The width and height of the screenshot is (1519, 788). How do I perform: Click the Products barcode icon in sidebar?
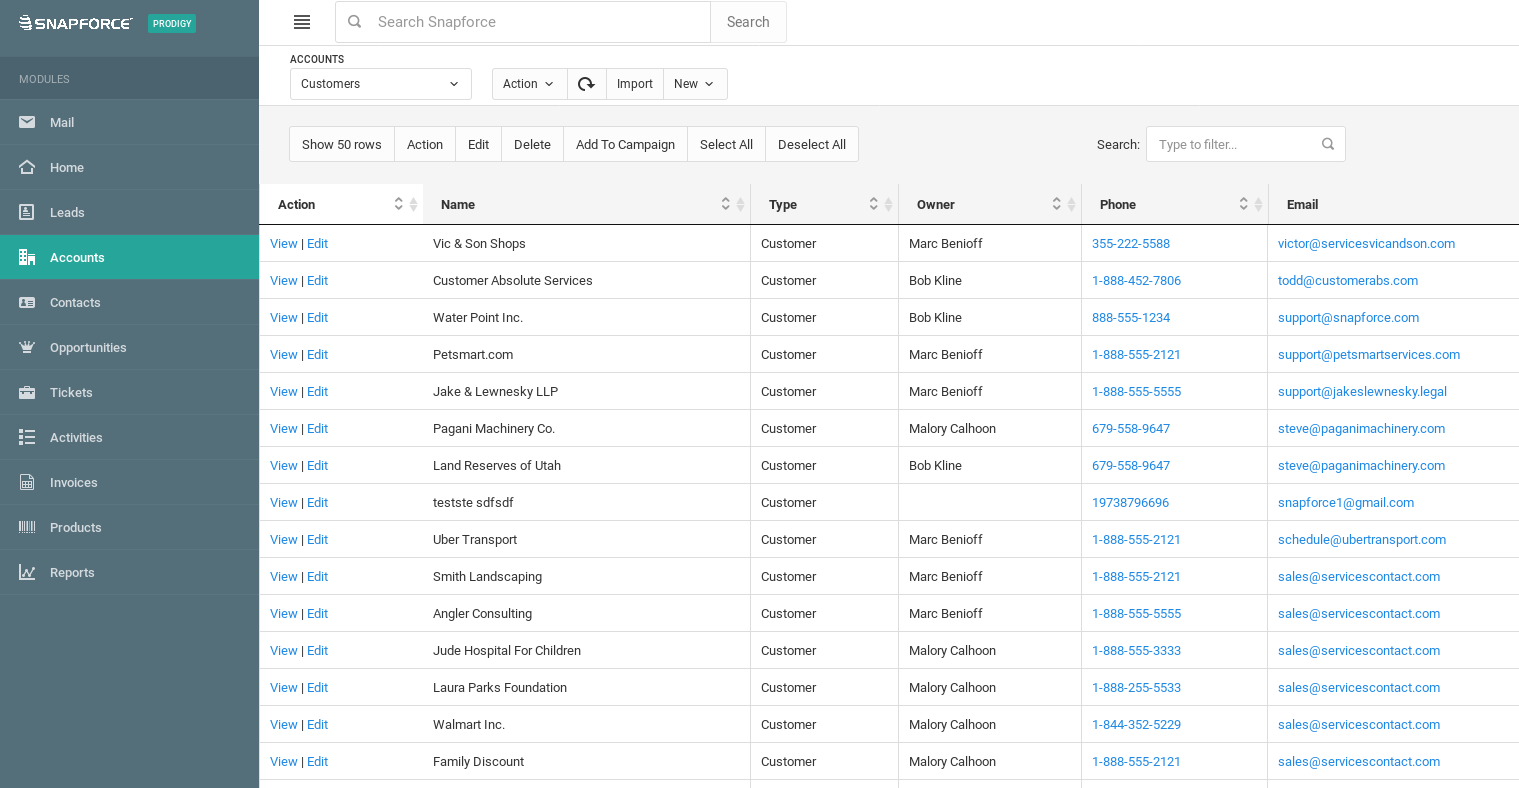pos(27,527)
